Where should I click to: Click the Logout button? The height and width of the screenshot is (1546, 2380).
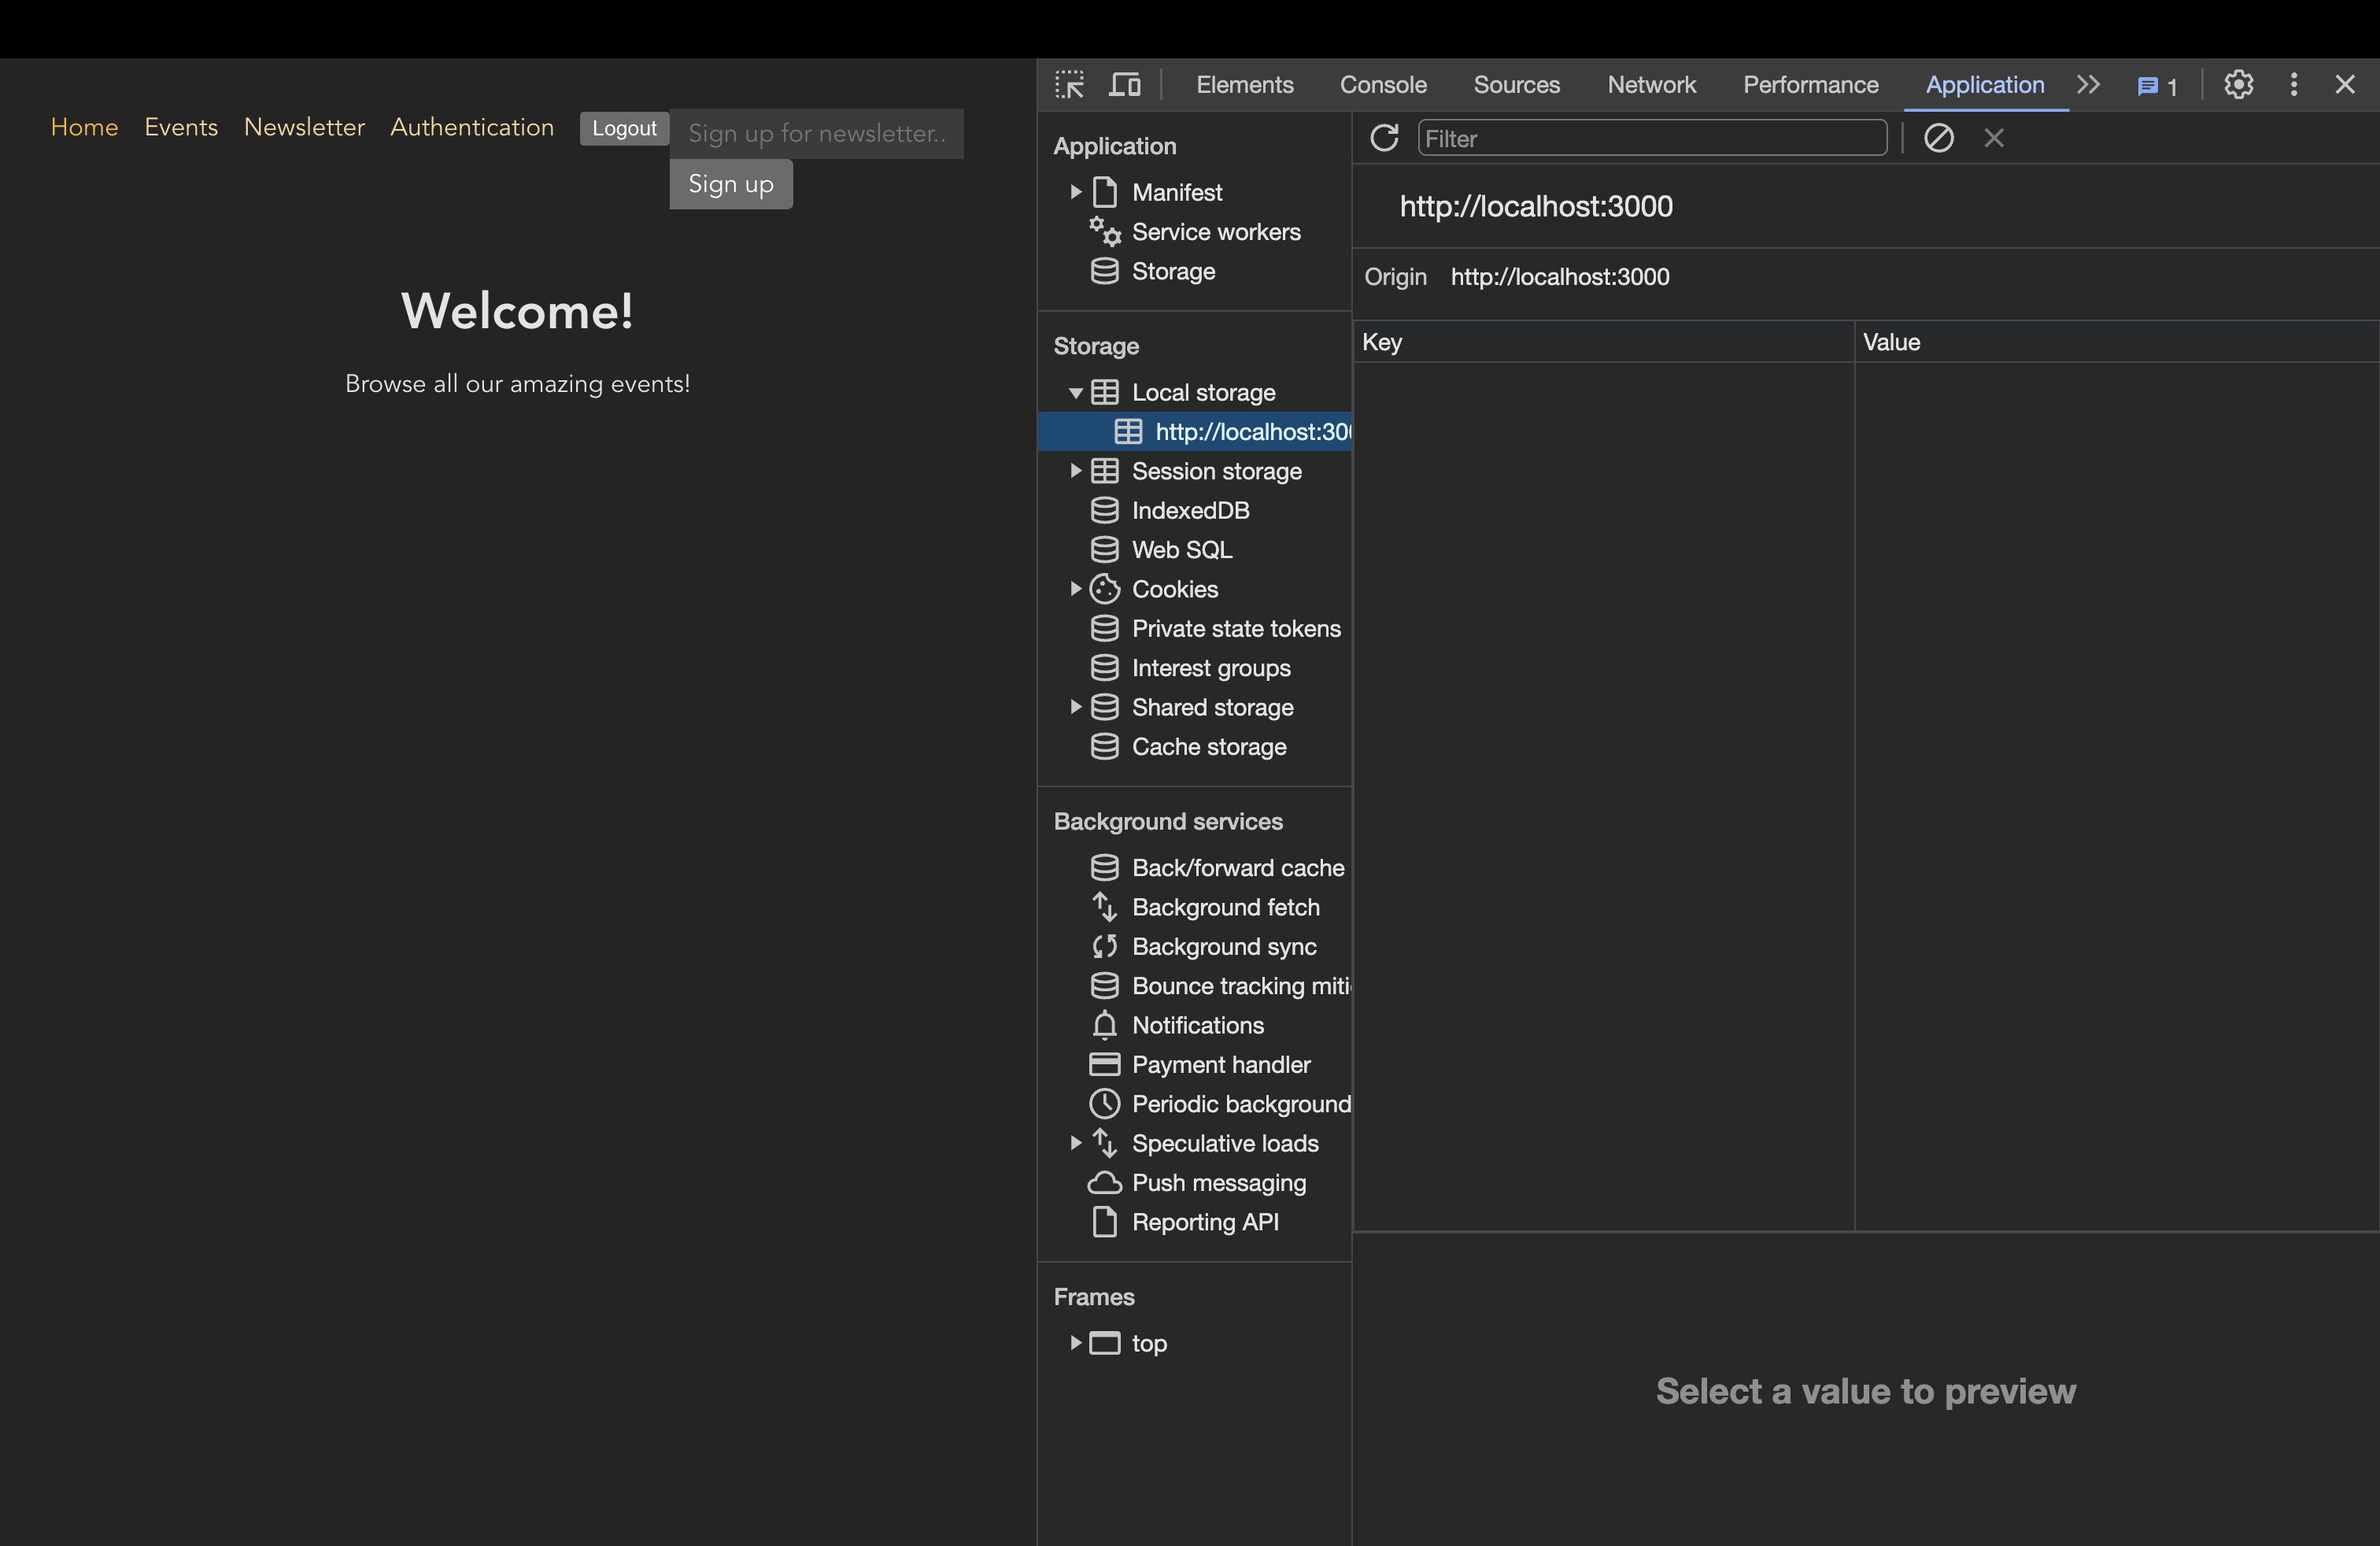click(x=624, y=128)
